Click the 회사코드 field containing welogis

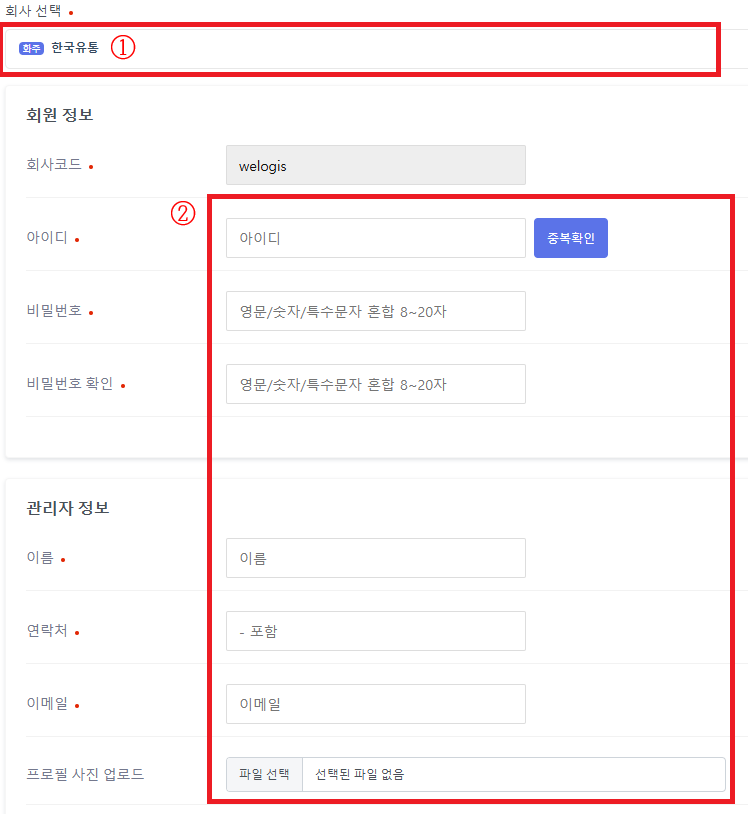[x=375, y=166]
